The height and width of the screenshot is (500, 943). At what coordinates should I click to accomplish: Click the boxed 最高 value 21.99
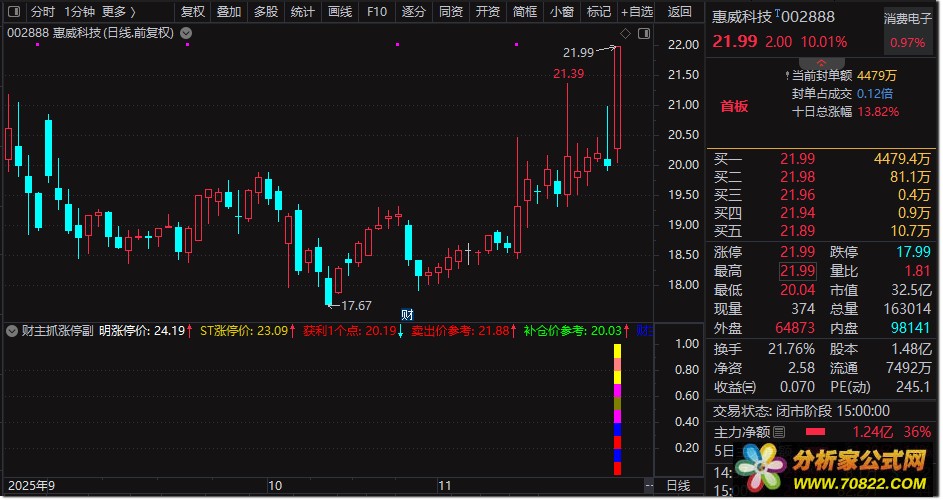pos(797,271)
